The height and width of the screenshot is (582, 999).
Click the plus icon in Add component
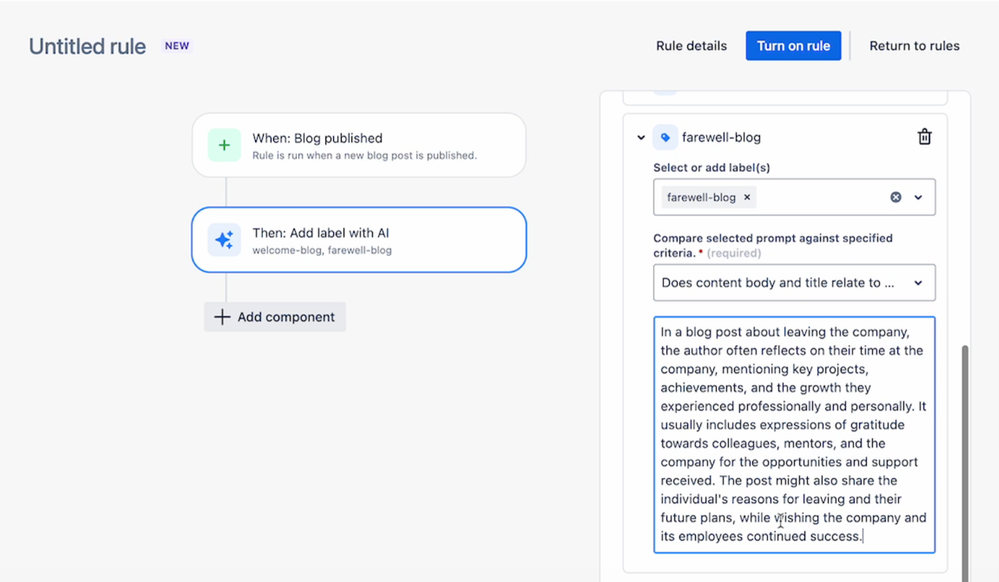point(222,317)
